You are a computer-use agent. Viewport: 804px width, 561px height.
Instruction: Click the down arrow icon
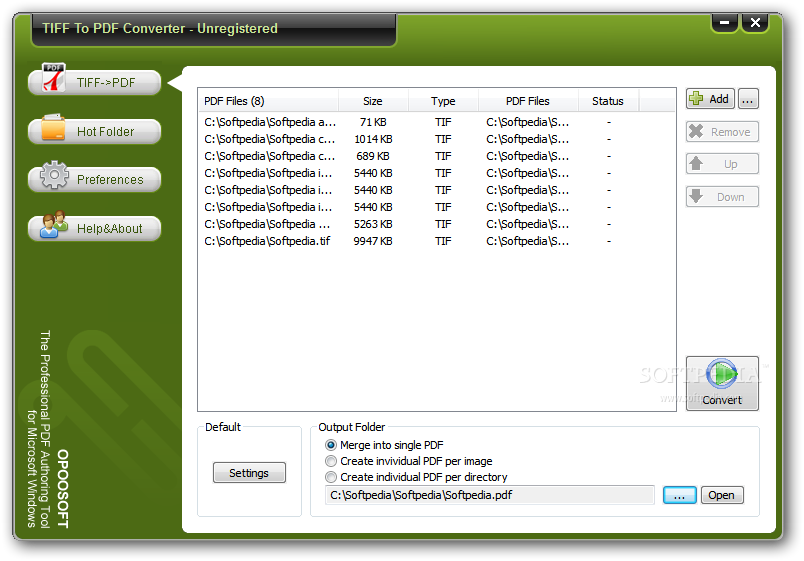[696, 196]
